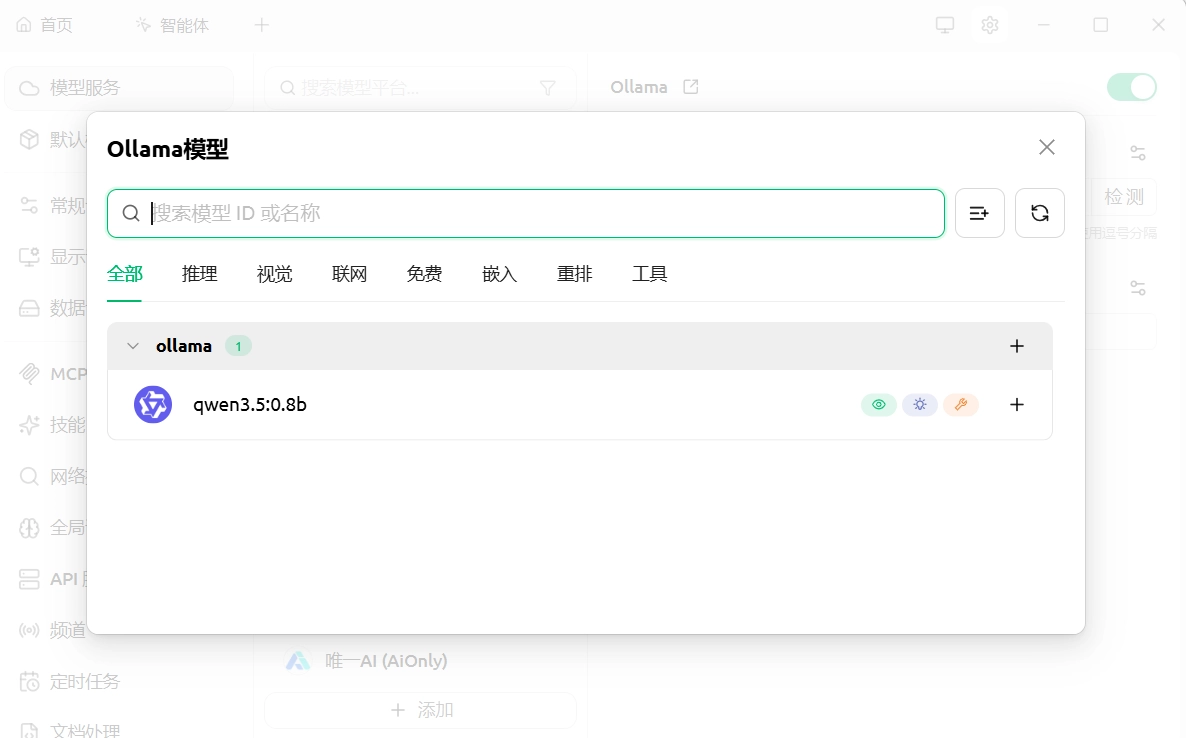This screenshot has height=738, width=1186.
Task: Open settings gear in title bar
Action: click(x=990, y=25)
